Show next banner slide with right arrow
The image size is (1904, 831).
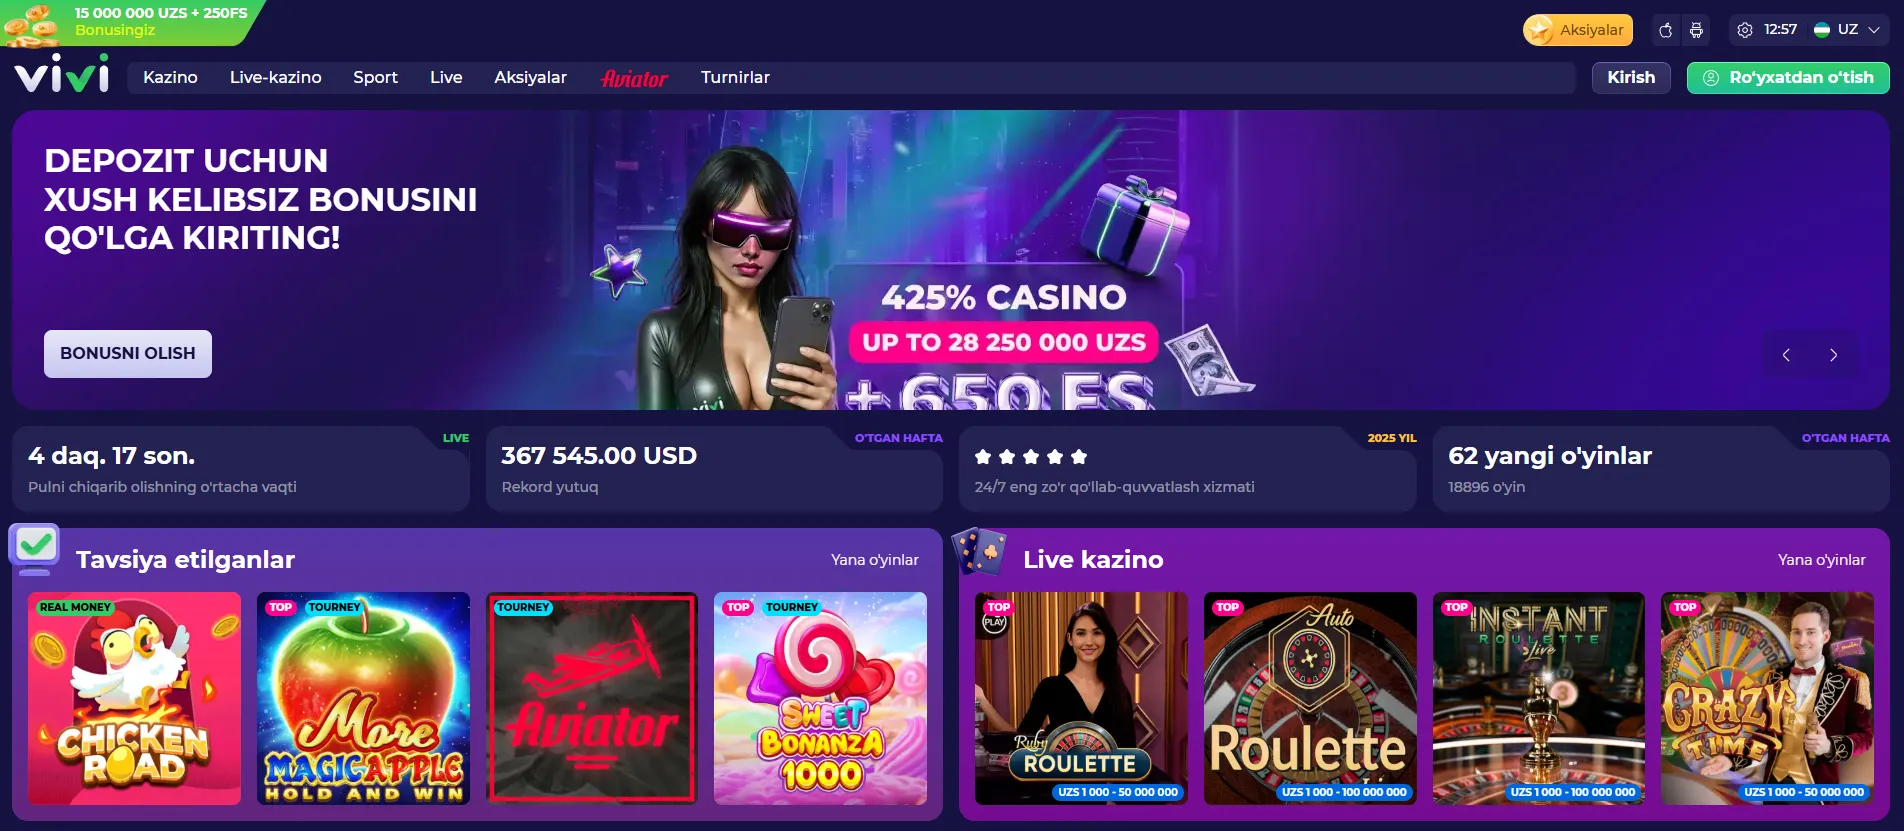tap(1833, 355)
